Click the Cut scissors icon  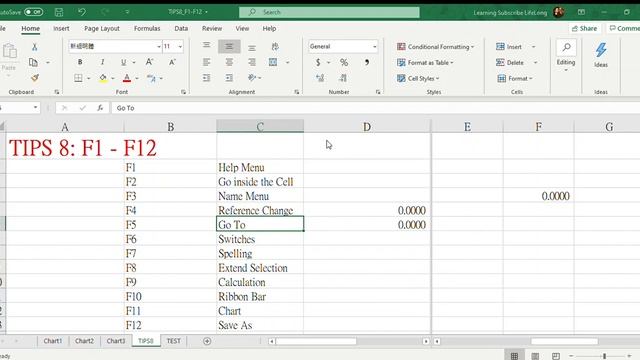click(x=35, y=47)
